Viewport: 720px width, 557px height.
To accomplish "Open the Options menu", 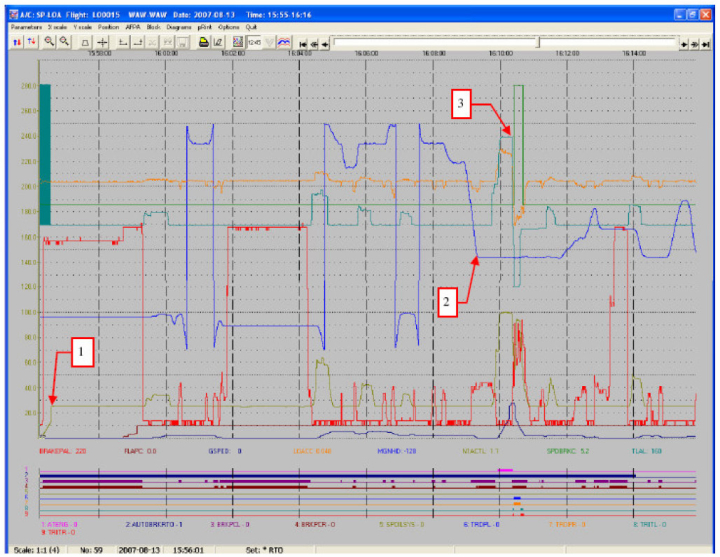I will 229,28.
